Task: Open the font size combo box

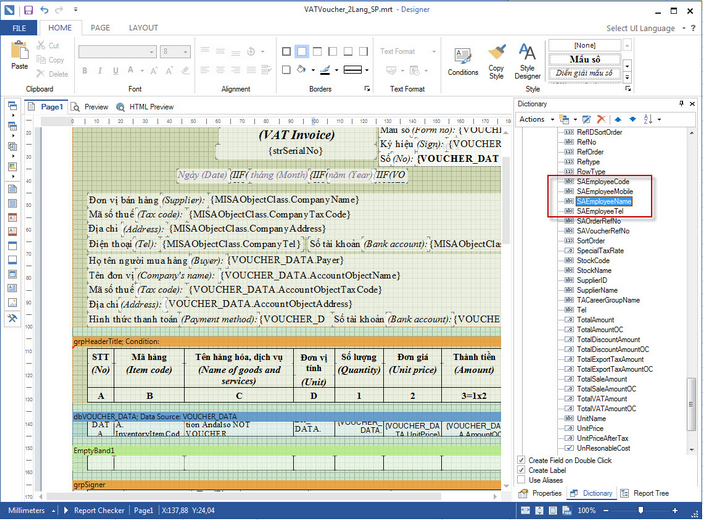Action: [x=175, y=52]
